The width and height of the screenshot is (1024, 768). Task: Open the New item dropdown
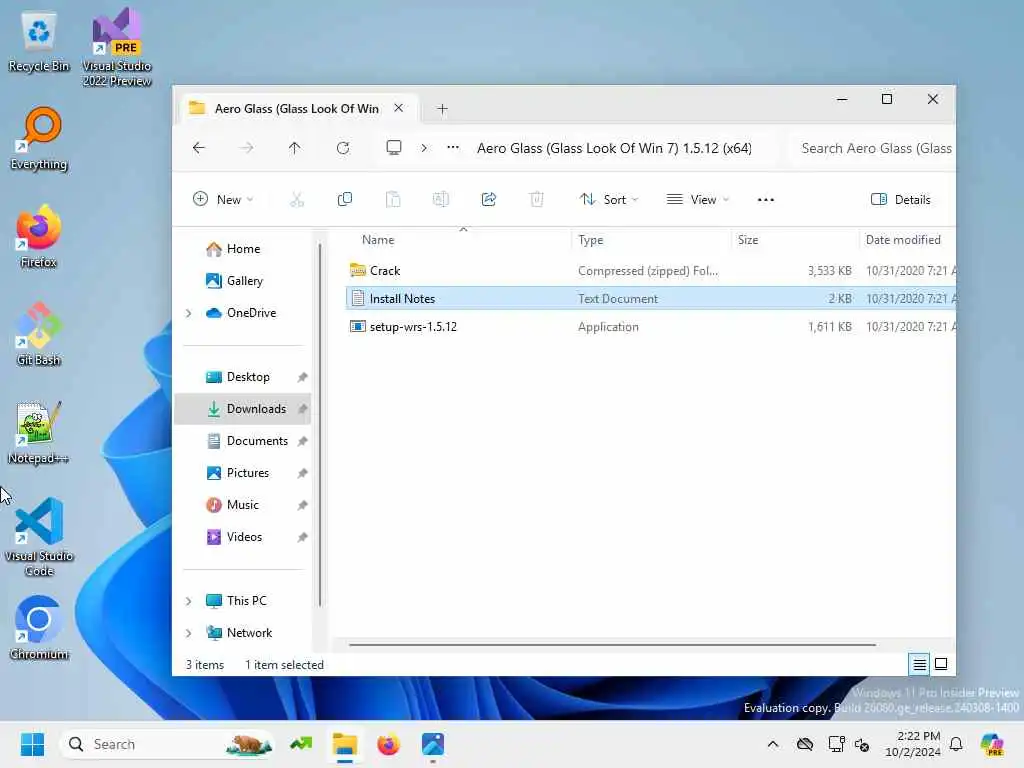point(223,199)
